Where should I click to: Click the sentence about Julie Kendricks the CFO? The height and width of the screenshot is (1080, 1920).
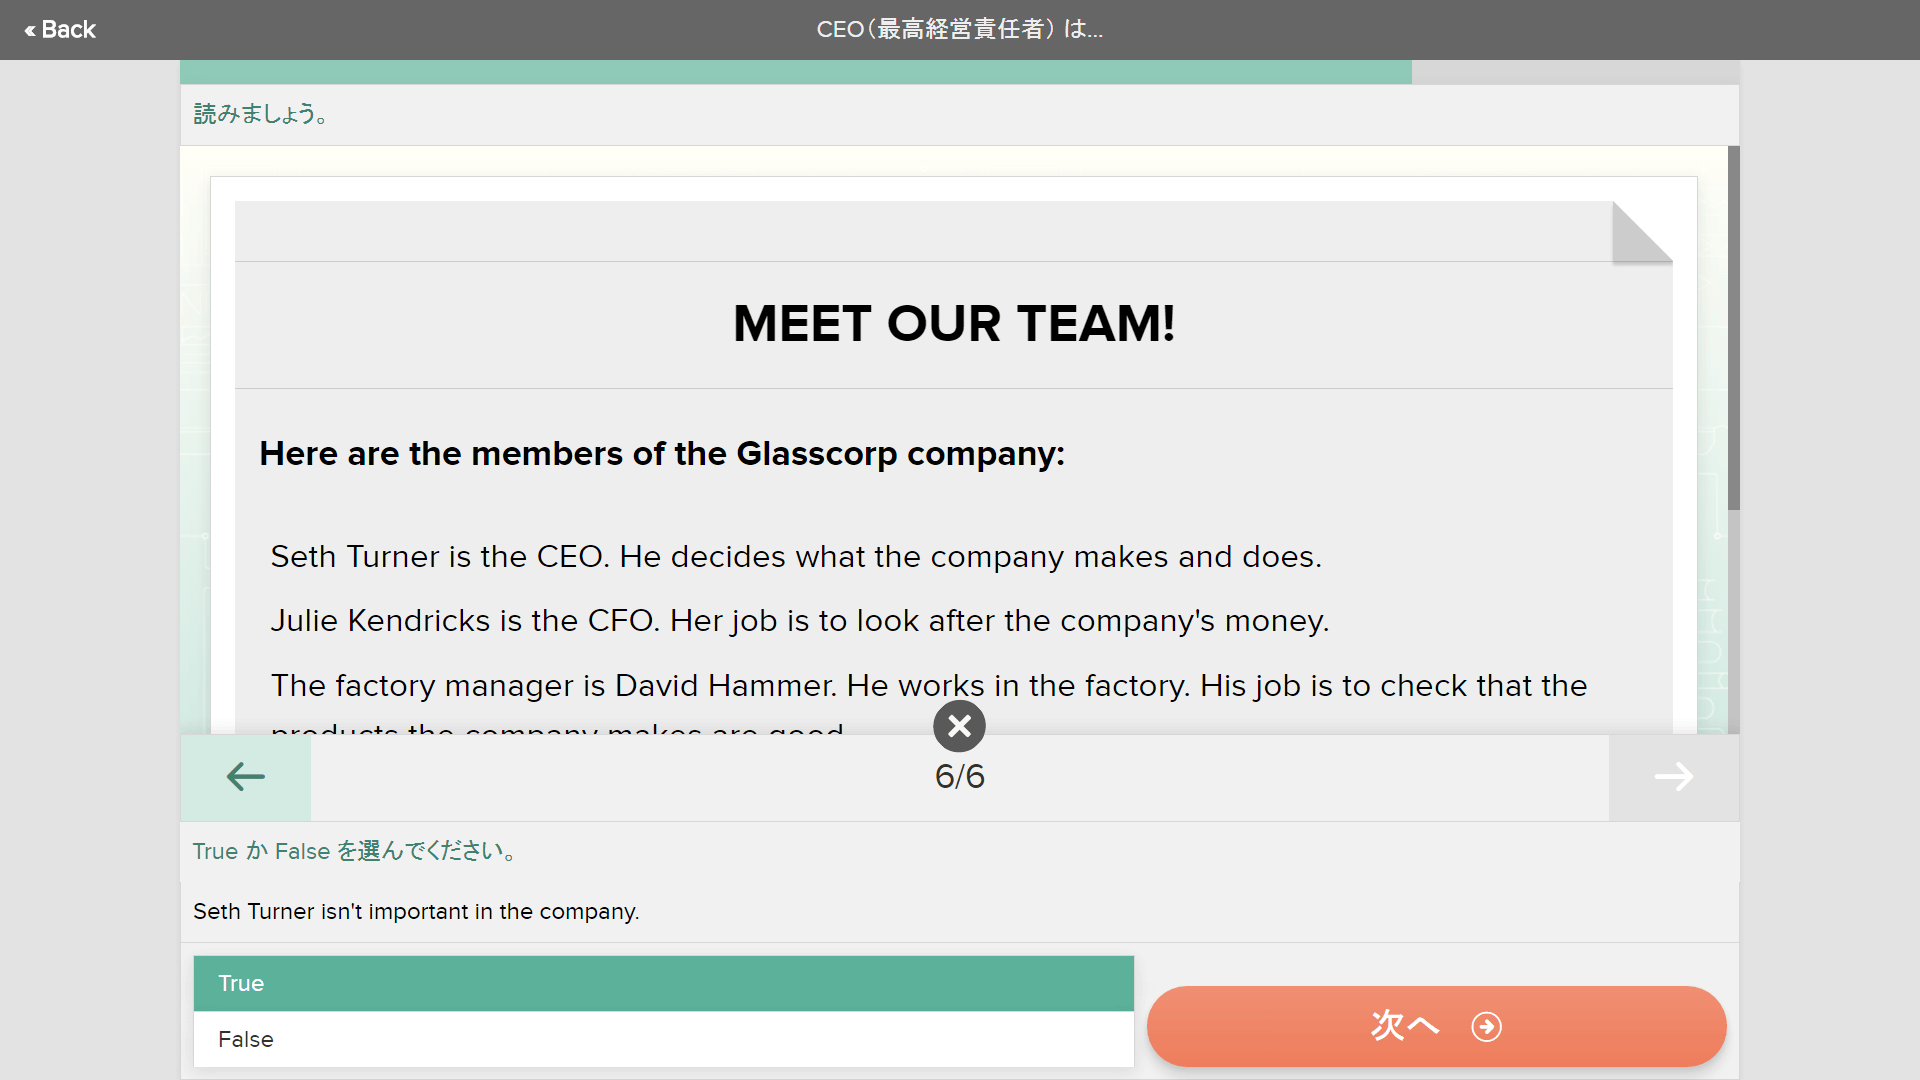(800, 621)
